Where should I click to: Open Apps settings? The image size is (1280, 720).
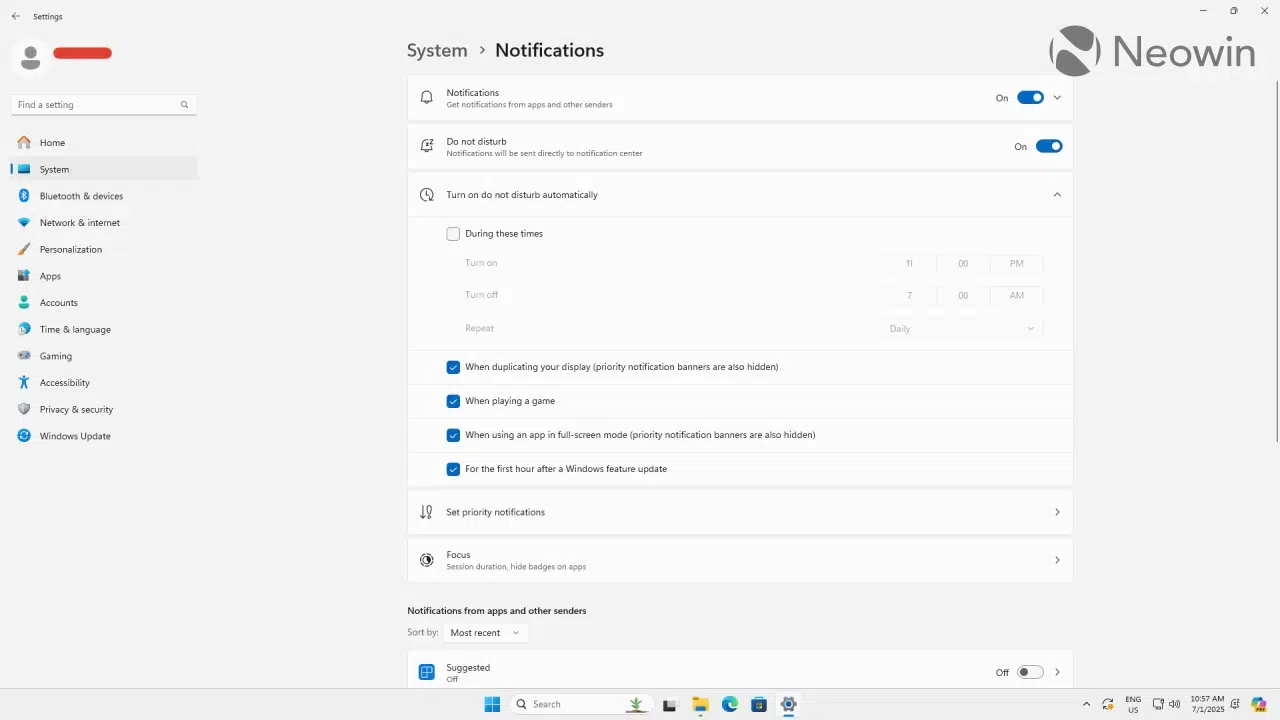(104, 276)
